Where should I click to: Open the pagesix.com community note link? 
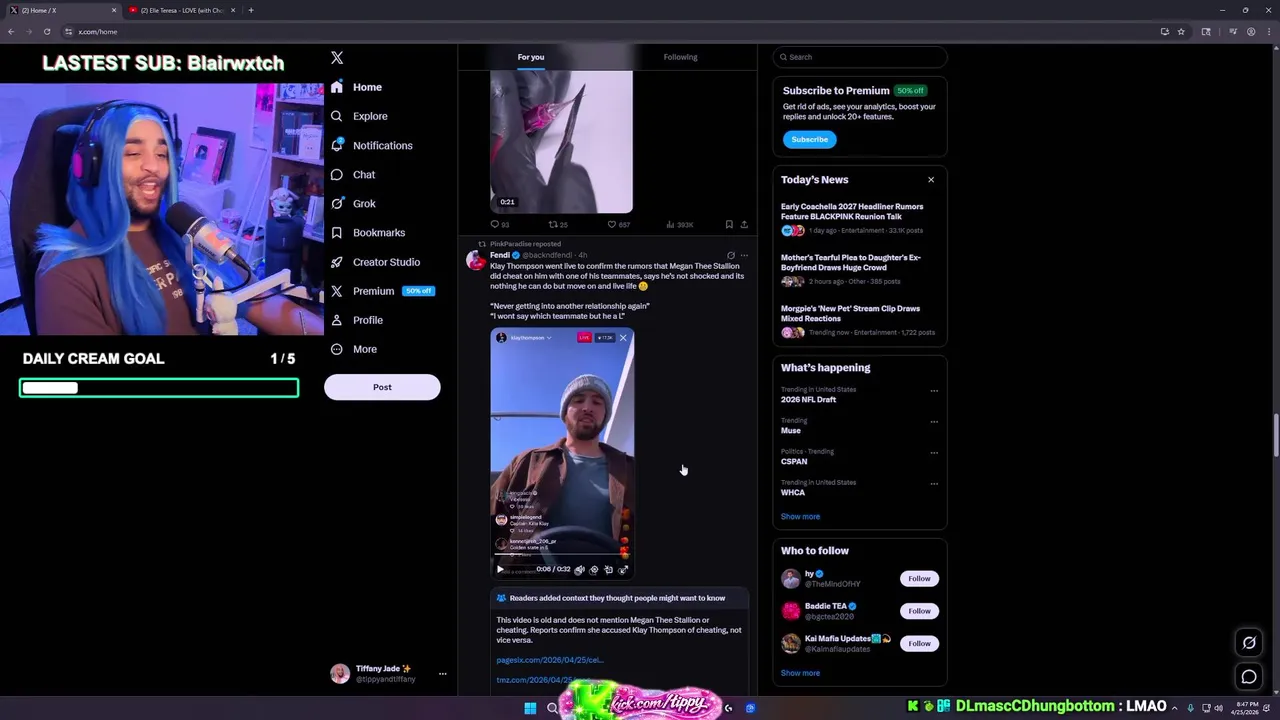(x=550, y=660)
